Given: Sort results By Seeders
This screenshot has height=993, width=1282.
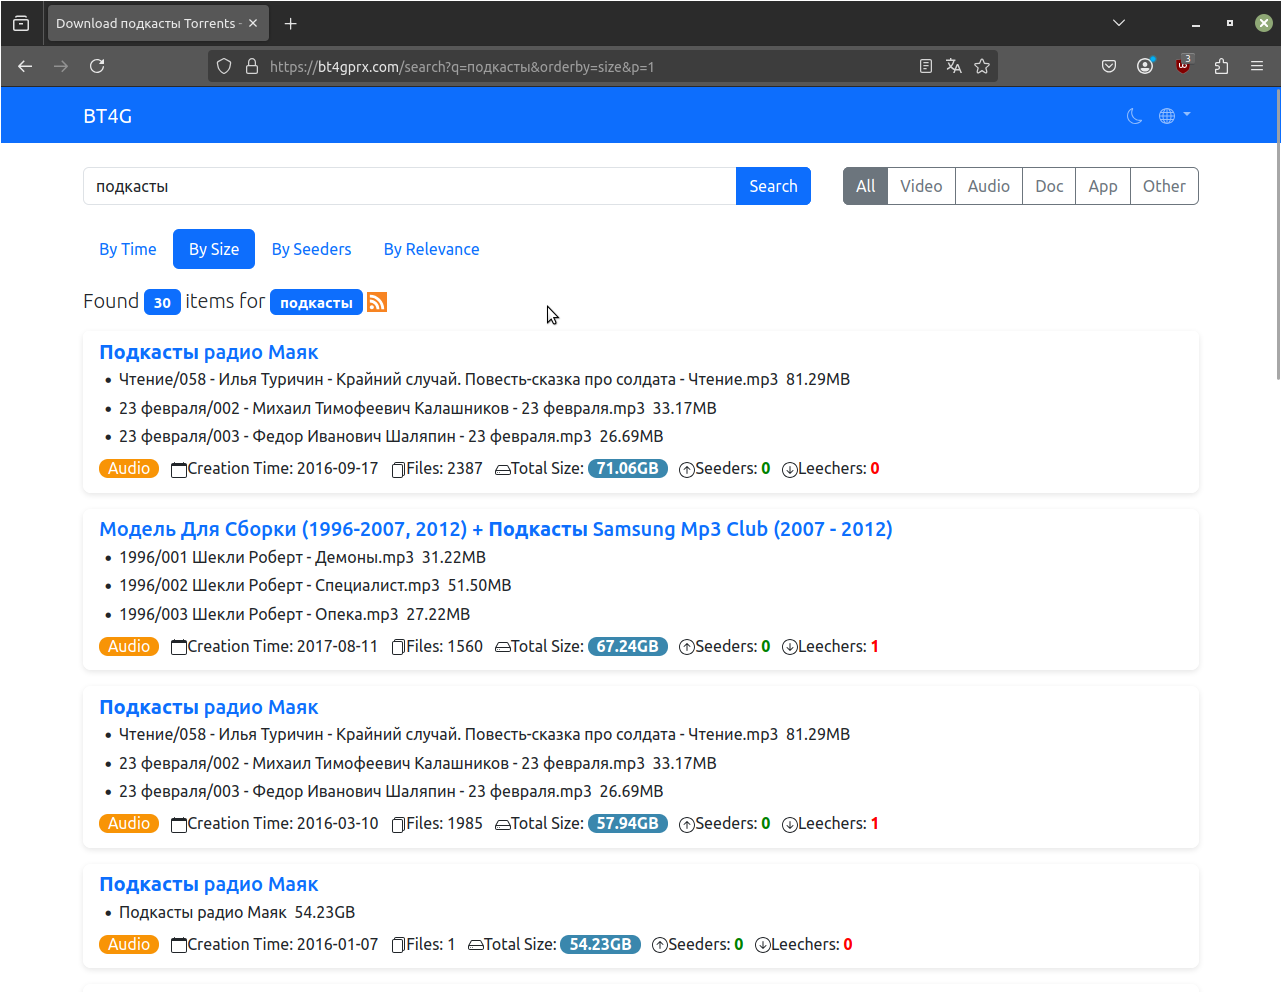Looking at the screenshot, I should point(312,249).
